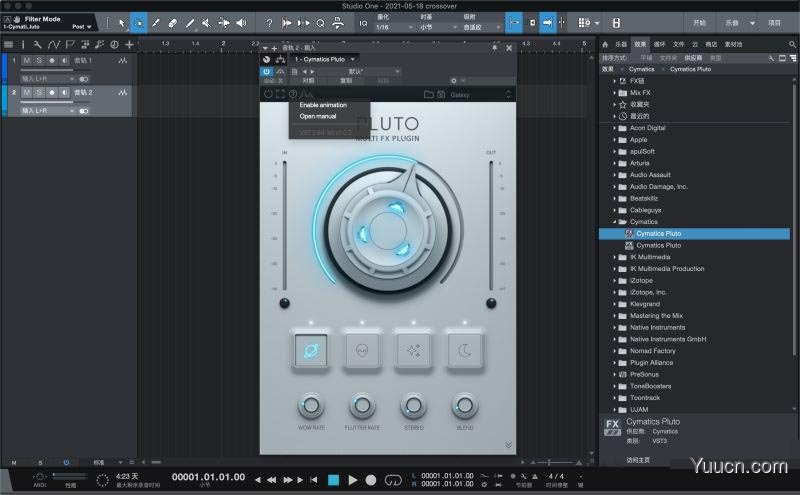Viewport: 800px width, 495px height.
Task: Switch to the 素材池 browser tab
Action: click(733, 44)
